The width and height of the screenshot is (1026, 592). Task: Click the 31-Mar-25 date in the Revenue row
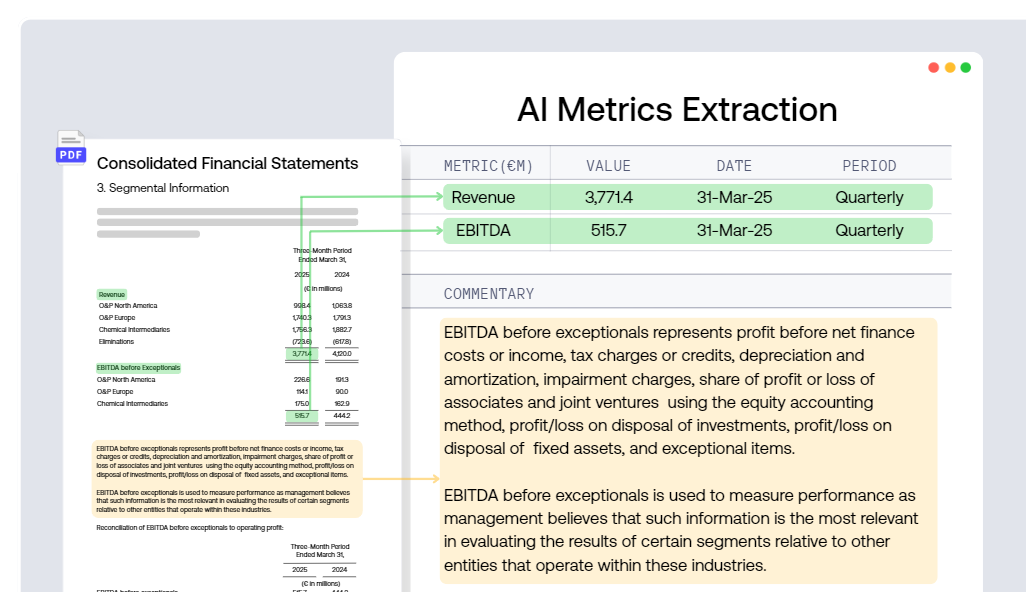pyautogui.click(x=734, y=198)
